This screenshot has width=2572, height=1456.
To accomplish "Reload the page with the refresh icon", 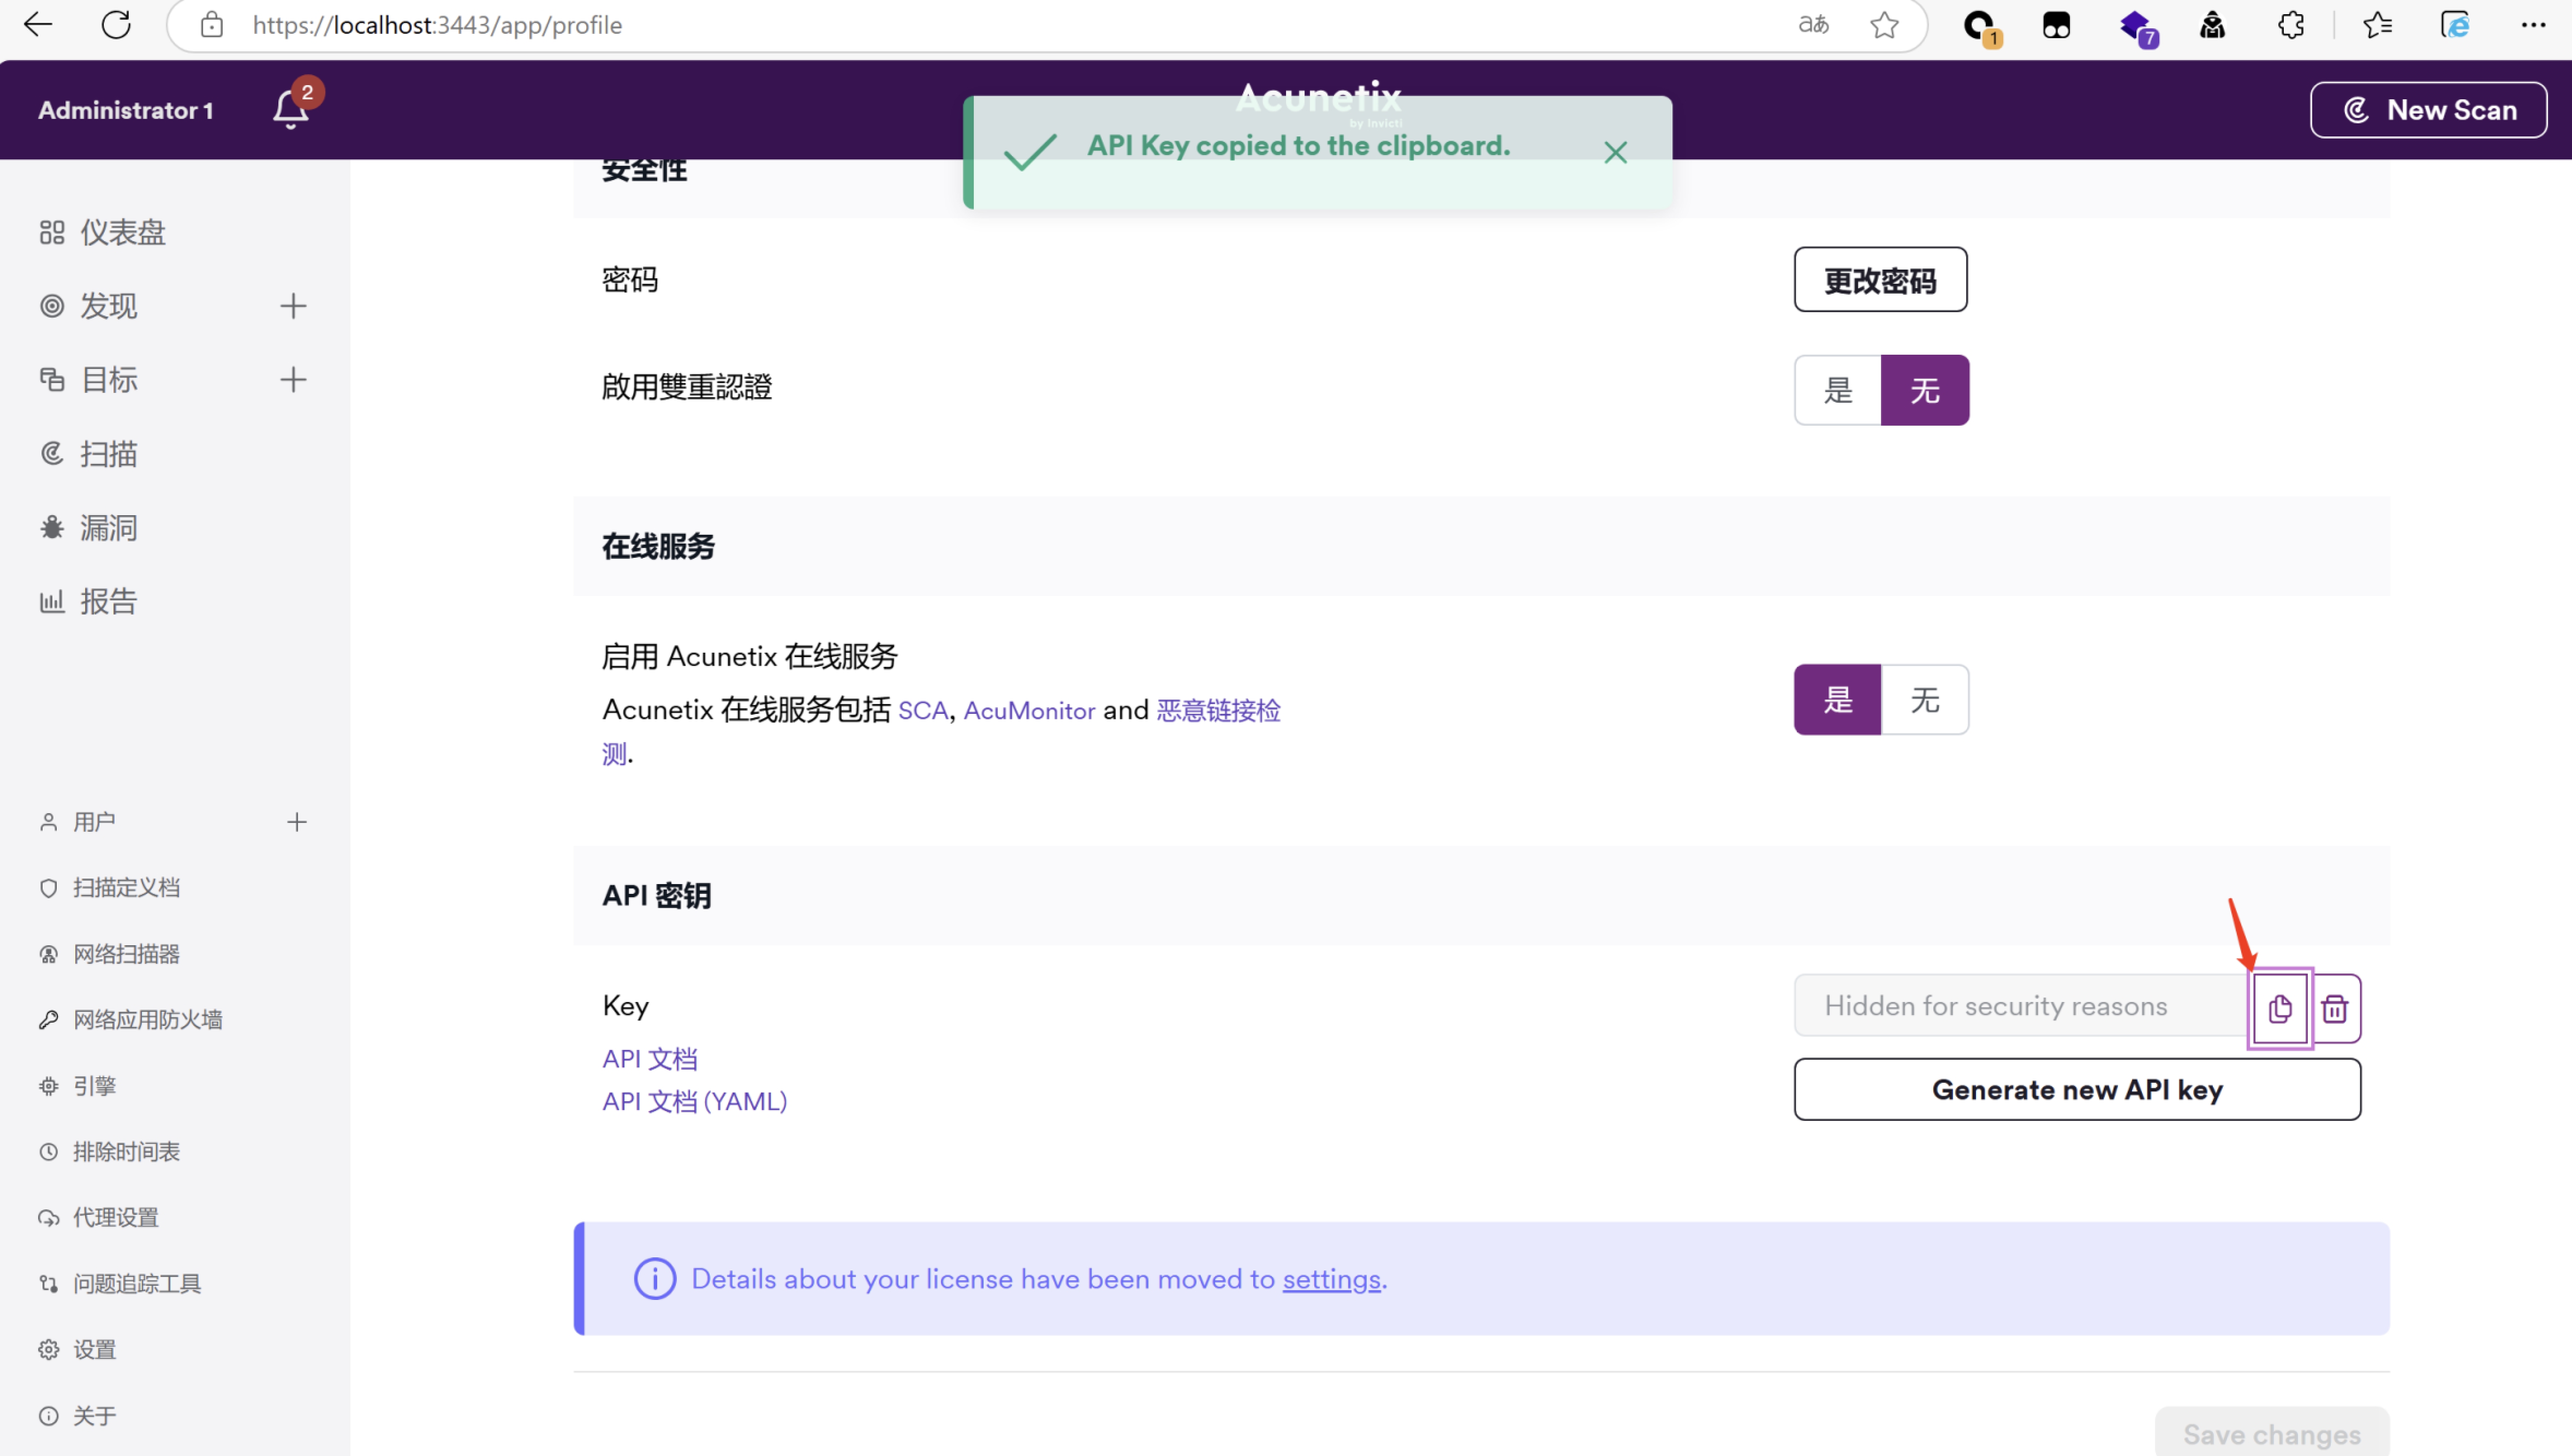I will (116, 25).
